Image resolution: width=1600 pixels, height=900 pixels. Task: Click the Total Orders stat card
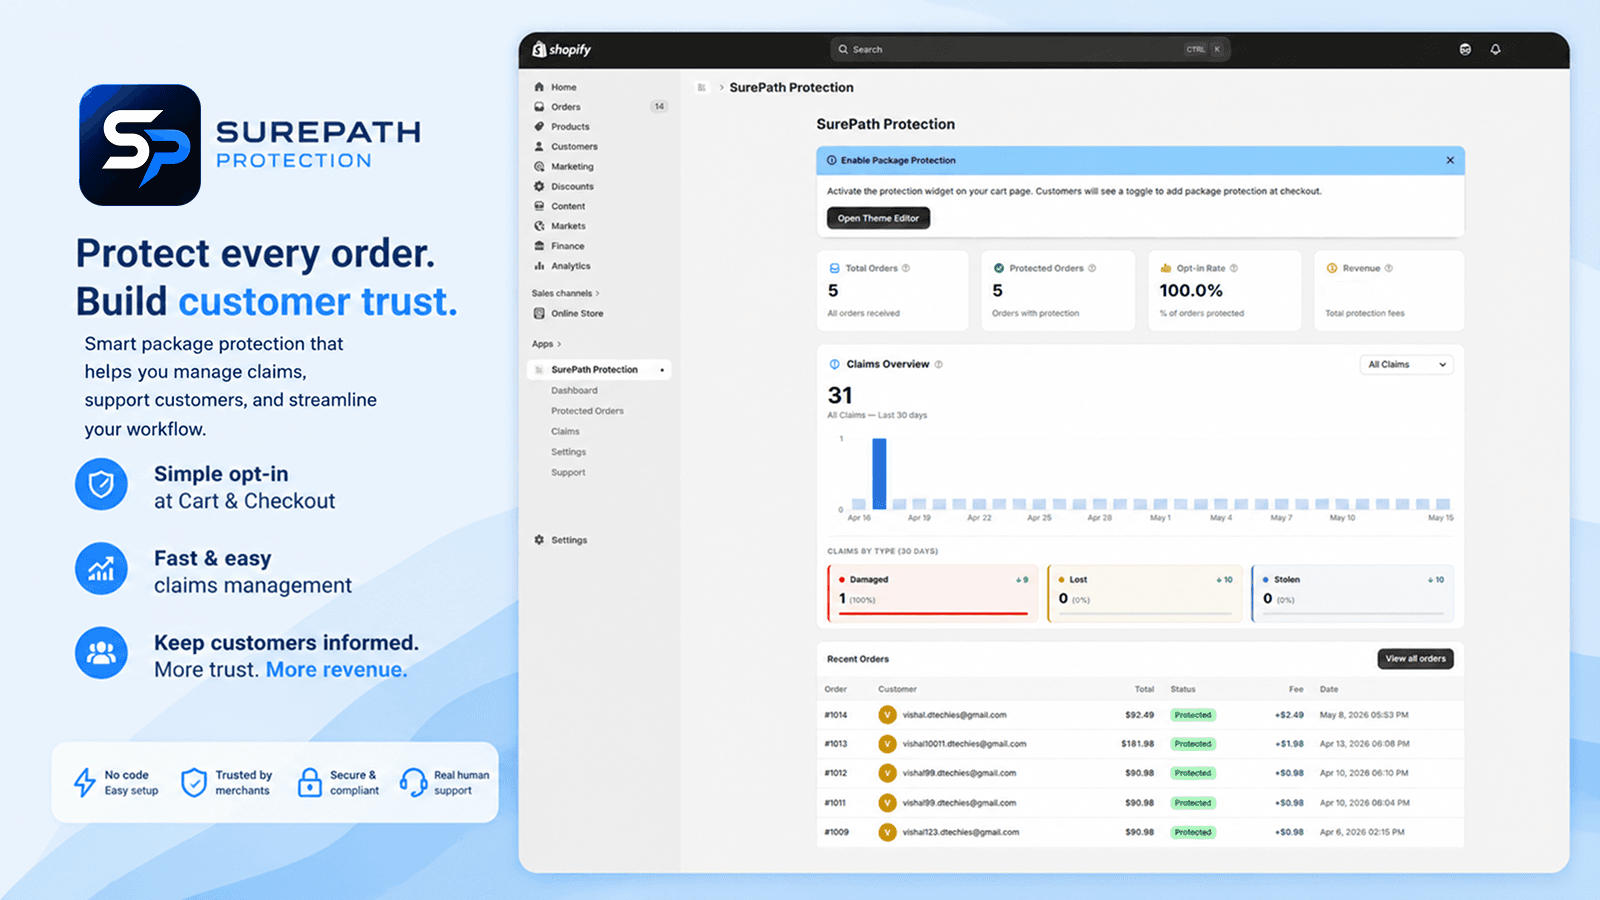892,291
